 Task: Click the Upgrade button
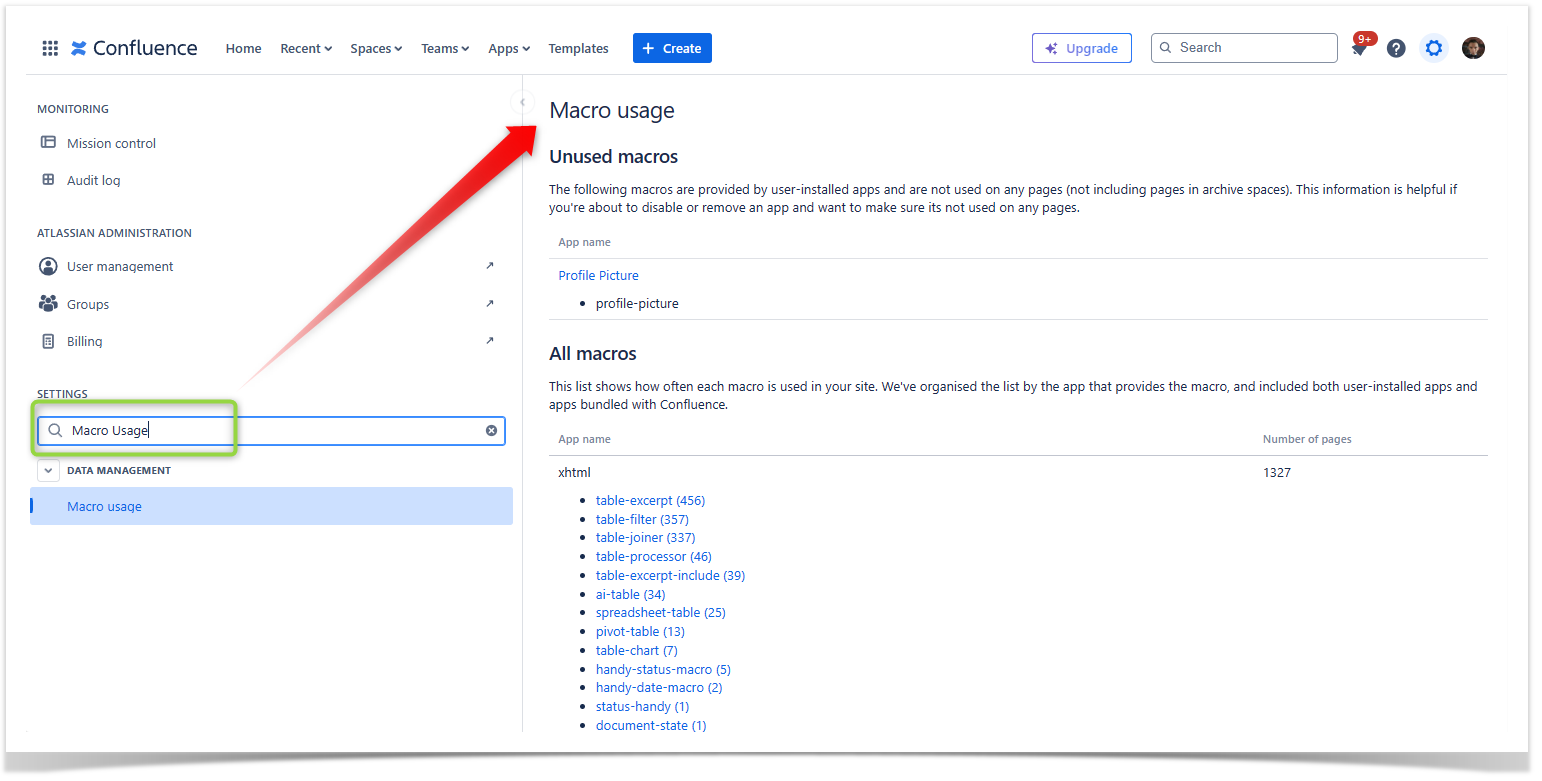tap(1081, 48)
